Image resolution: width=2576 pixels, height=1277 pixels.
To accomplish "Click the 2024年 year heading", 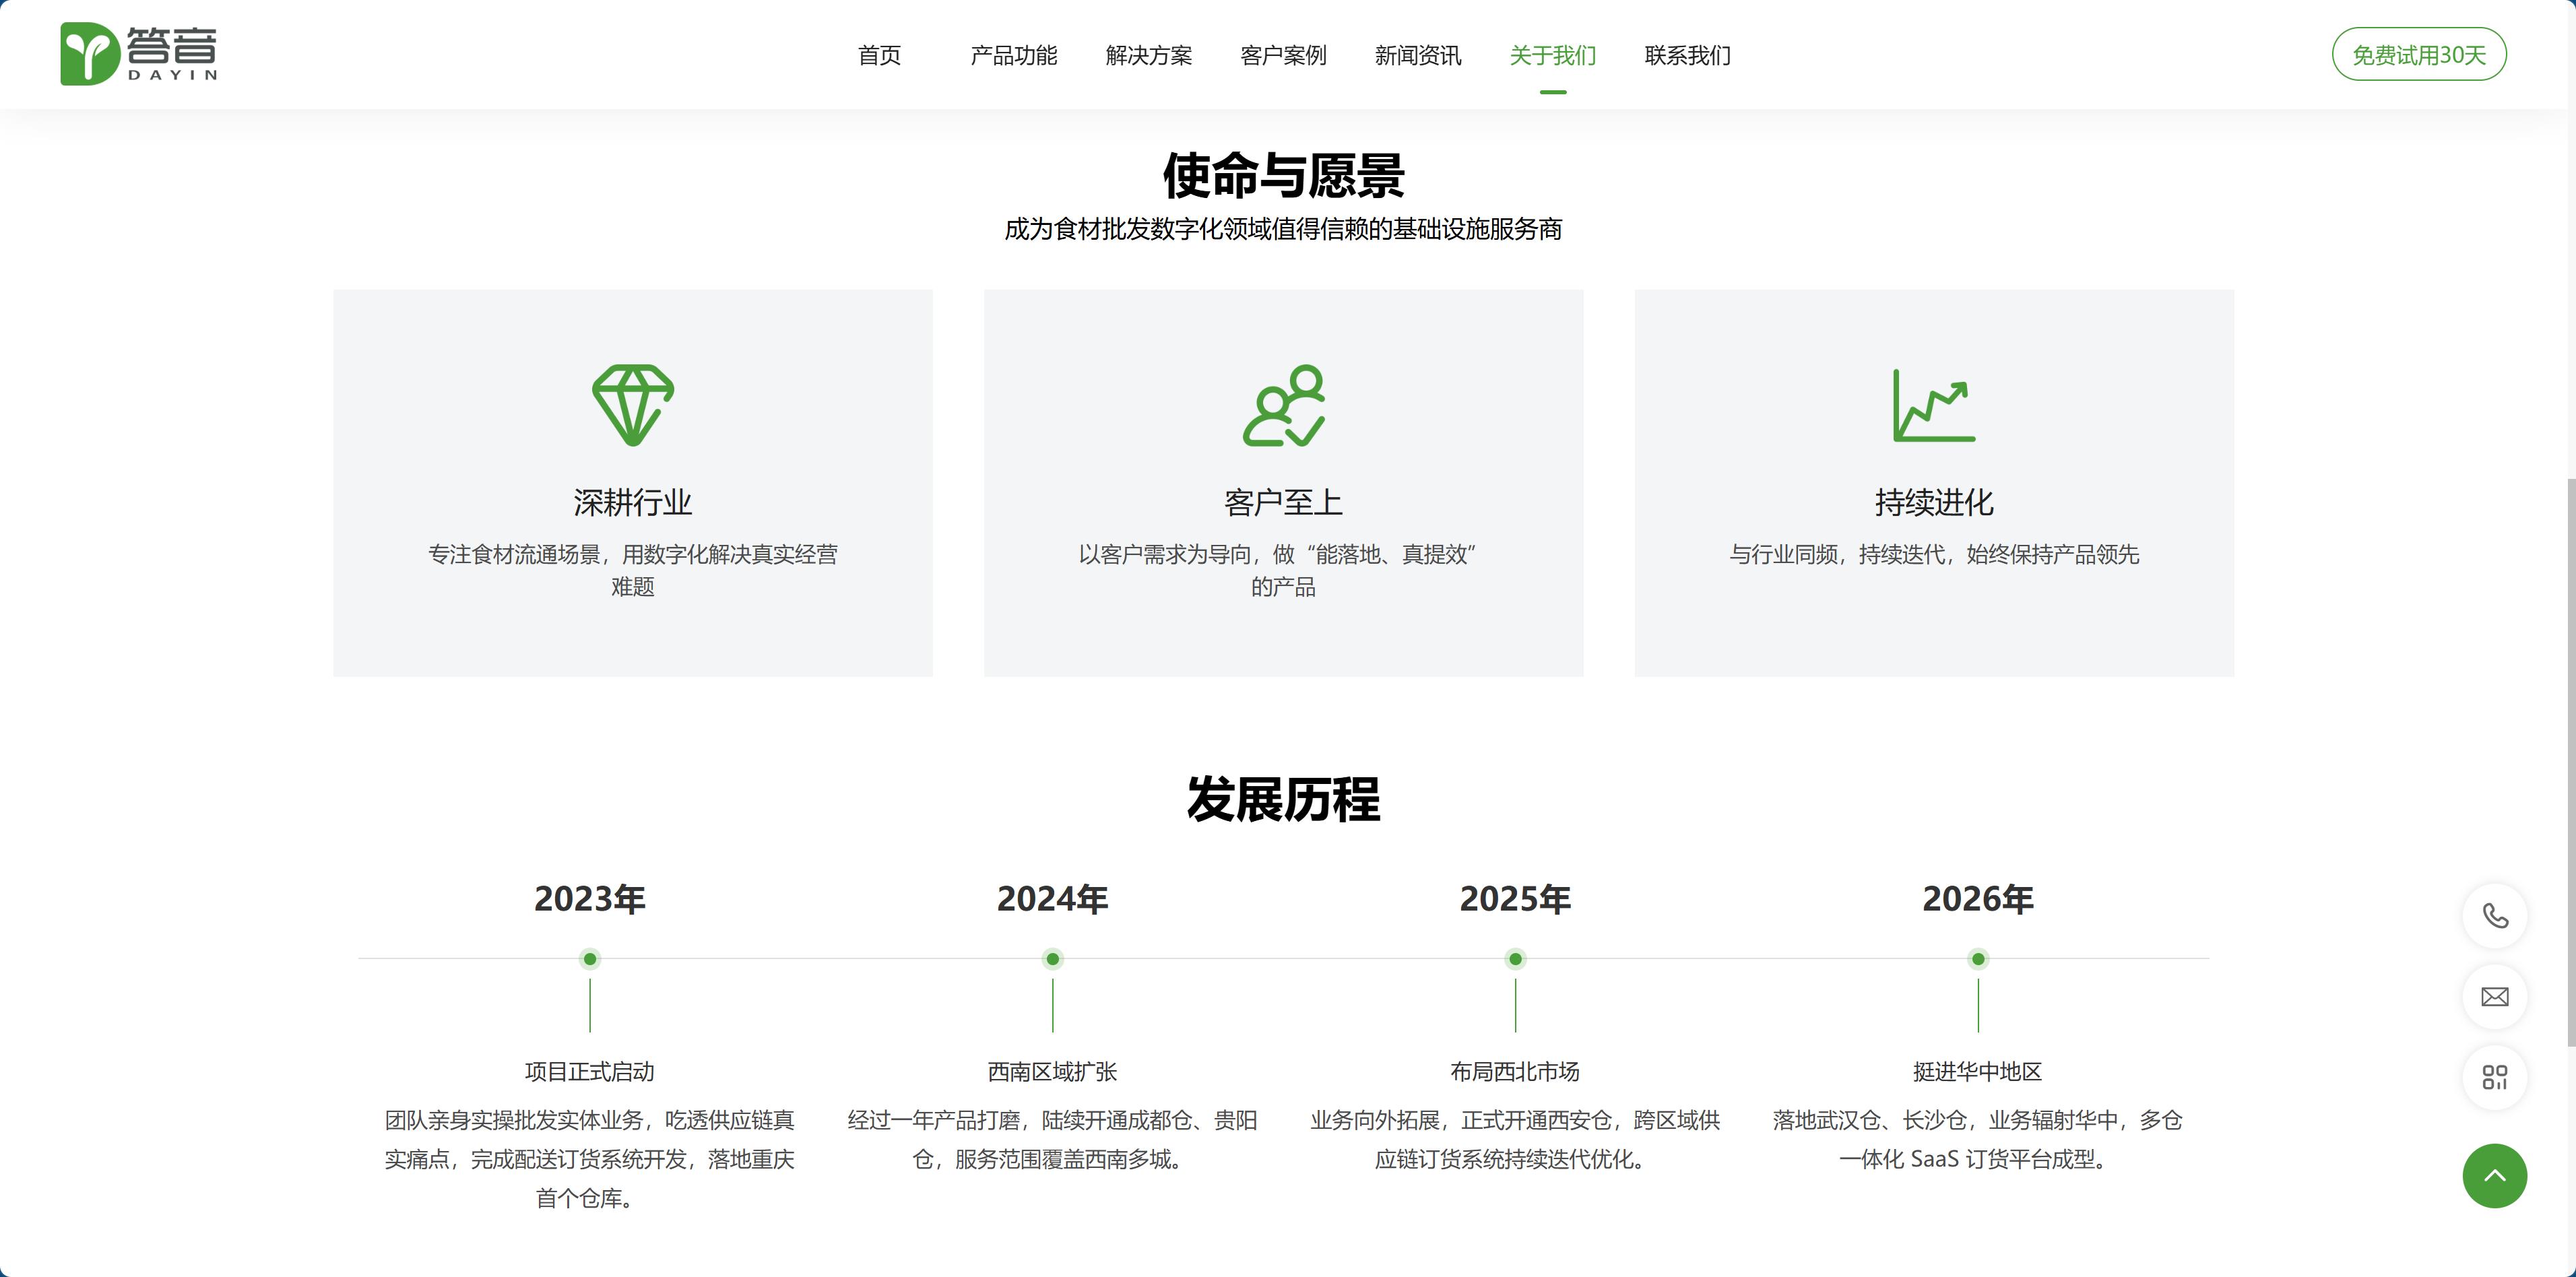I will 1053,899.
